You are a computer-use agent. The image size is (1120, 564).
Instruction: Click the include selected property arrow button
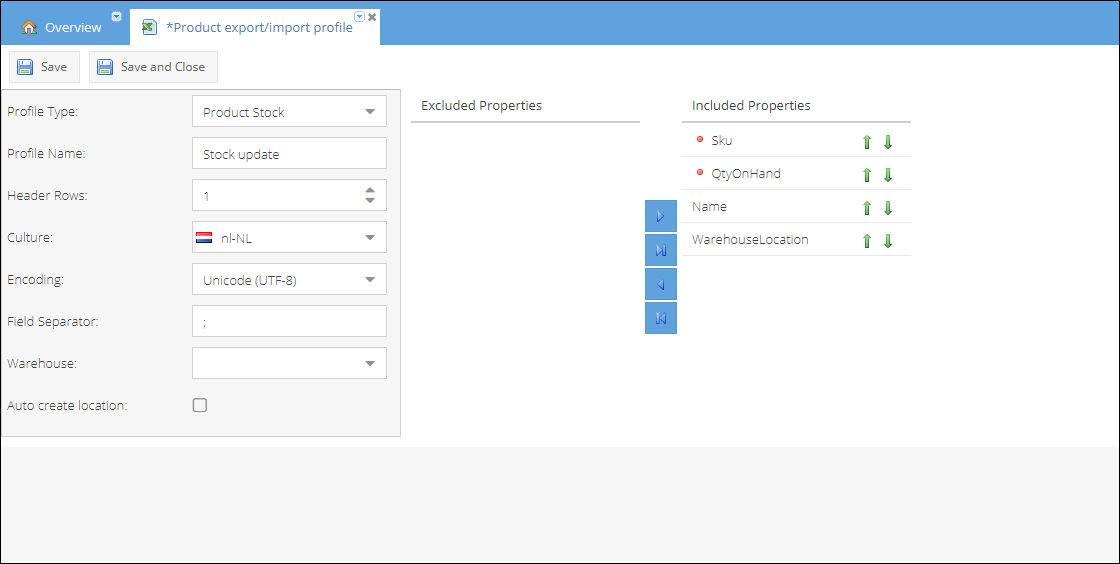(661, 216)
